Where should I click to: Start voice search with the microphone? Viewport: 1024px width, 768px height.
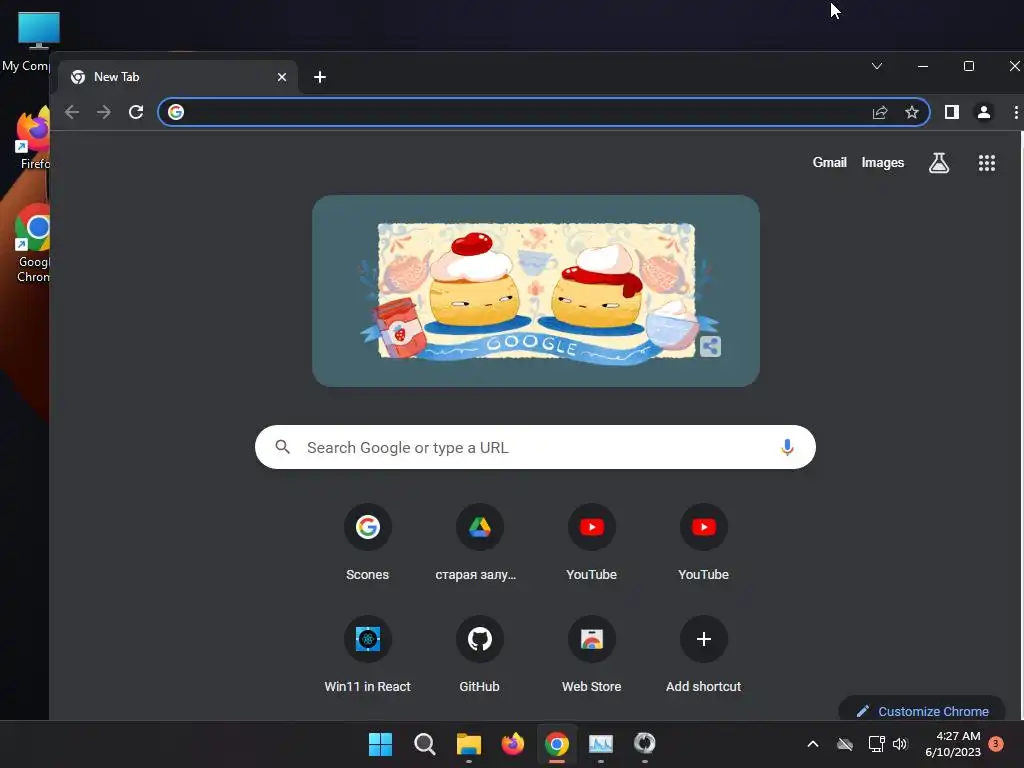(x=787, y=447)
